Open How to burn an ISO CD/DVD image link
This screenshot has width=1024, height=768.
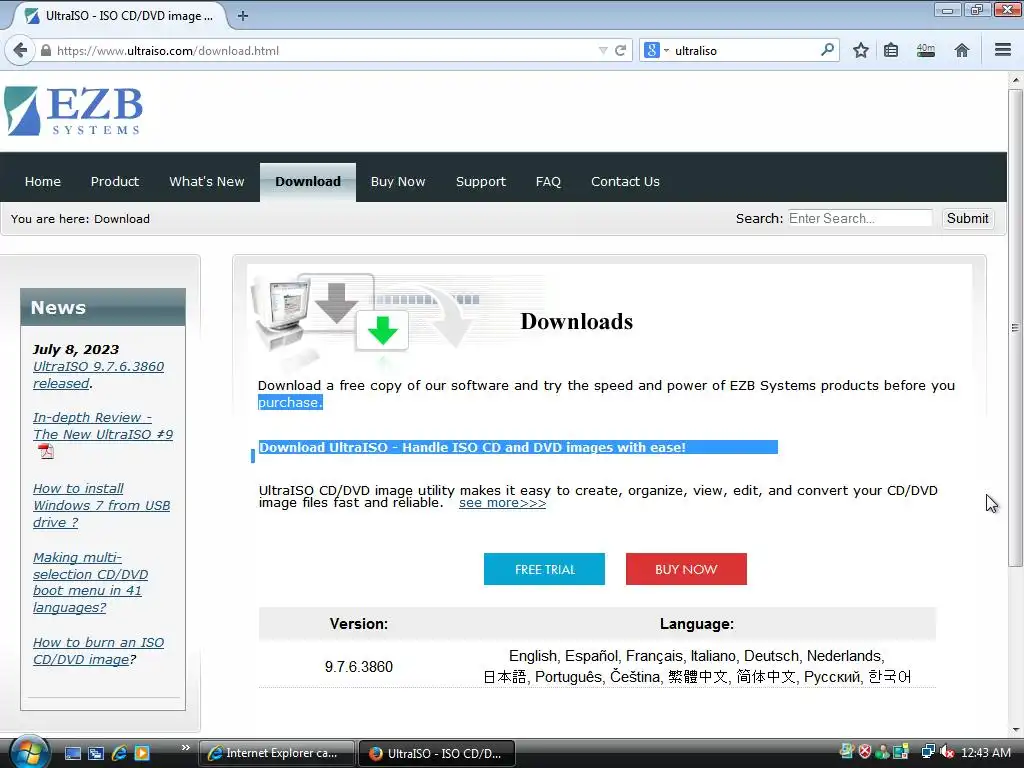tap(98, 651)
